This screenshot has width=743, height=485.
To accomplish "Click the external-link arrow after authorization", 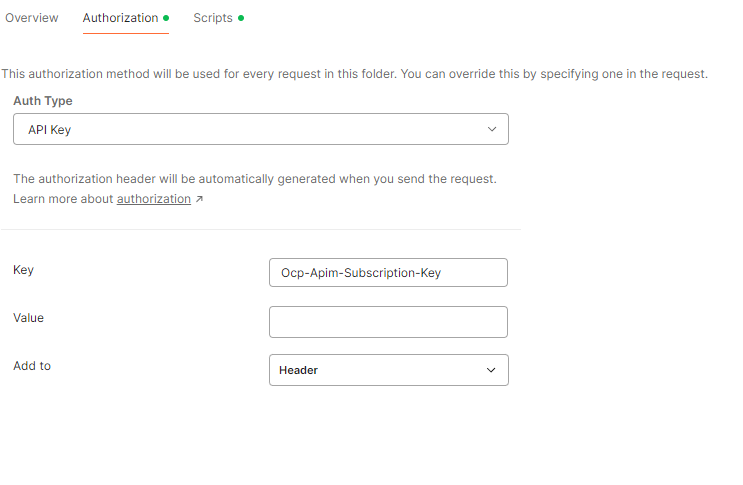I will [199, 199].
